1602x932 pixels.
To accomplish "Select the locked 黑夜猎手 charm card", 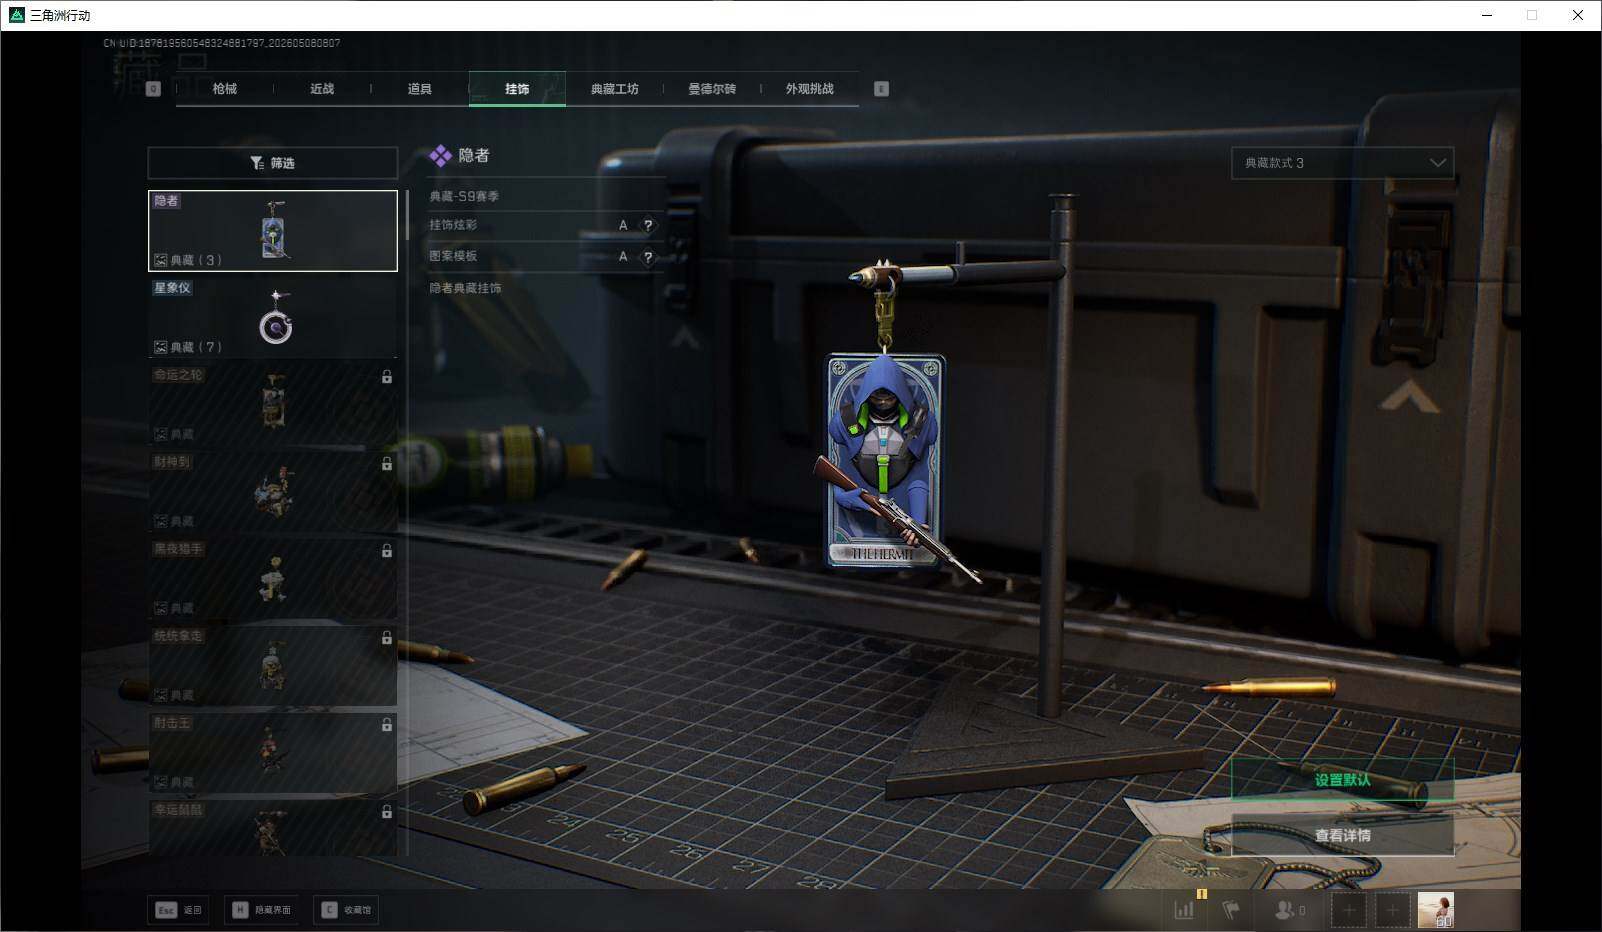I will pyautogui.click(x=273, y=578).
